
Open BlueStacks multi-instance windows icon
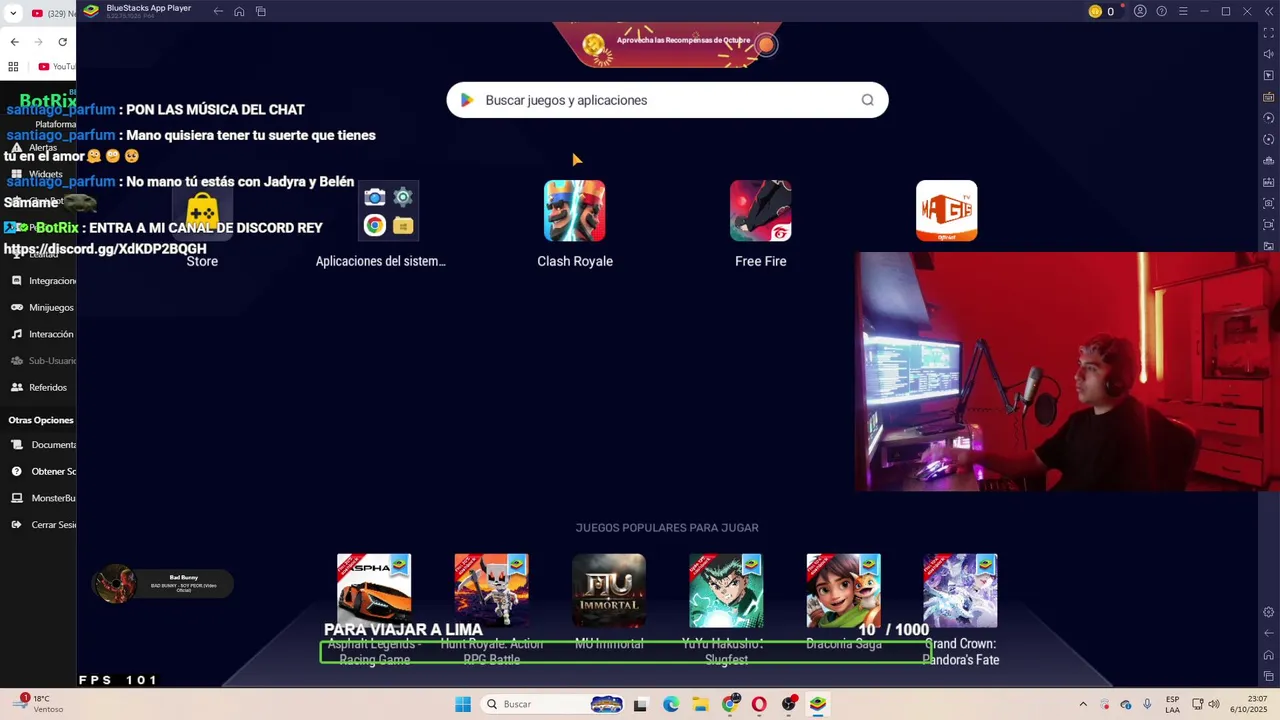(261, 11)
